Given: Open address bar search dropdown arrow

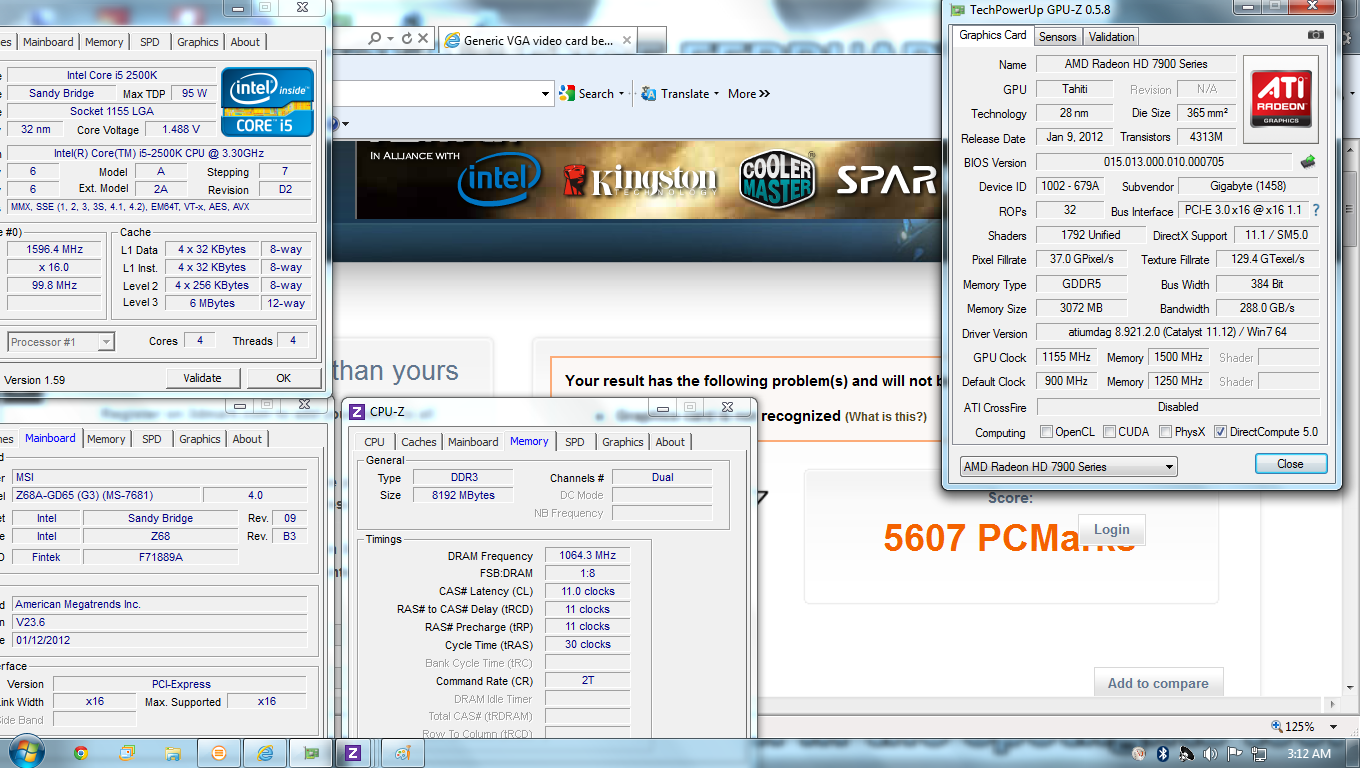Looking at the screenshot, I should pos(388,39).
